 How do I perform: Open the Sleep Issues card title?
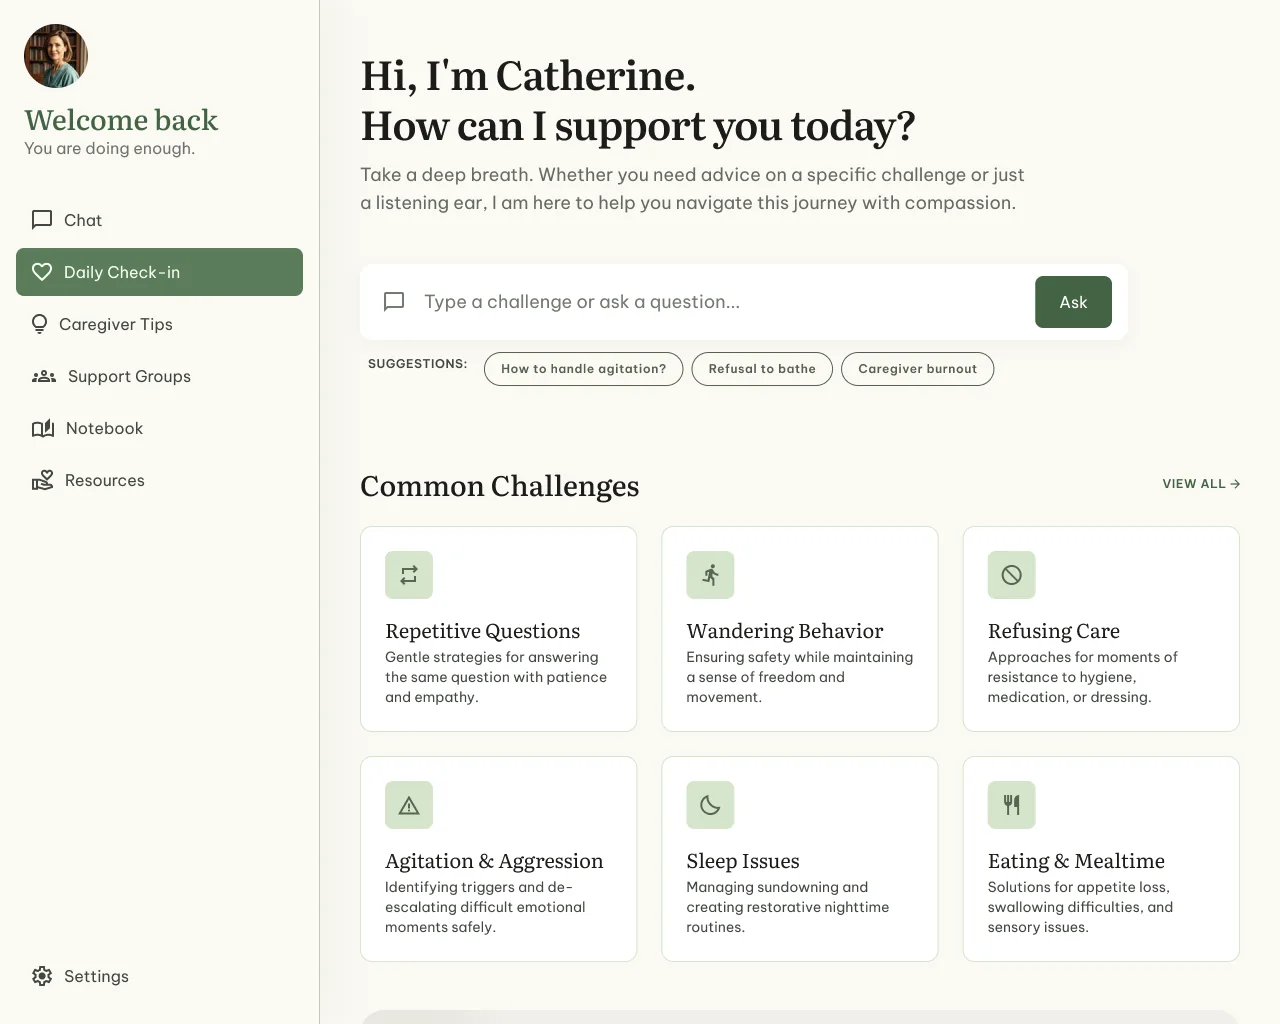tap(743, 861)
